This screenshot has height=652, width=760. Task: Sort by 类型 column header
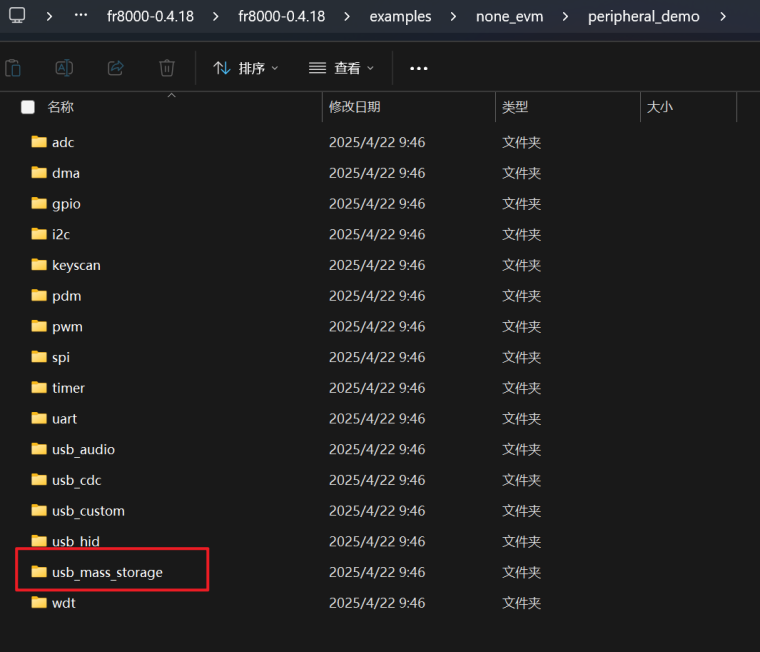[x=515, y=107]
